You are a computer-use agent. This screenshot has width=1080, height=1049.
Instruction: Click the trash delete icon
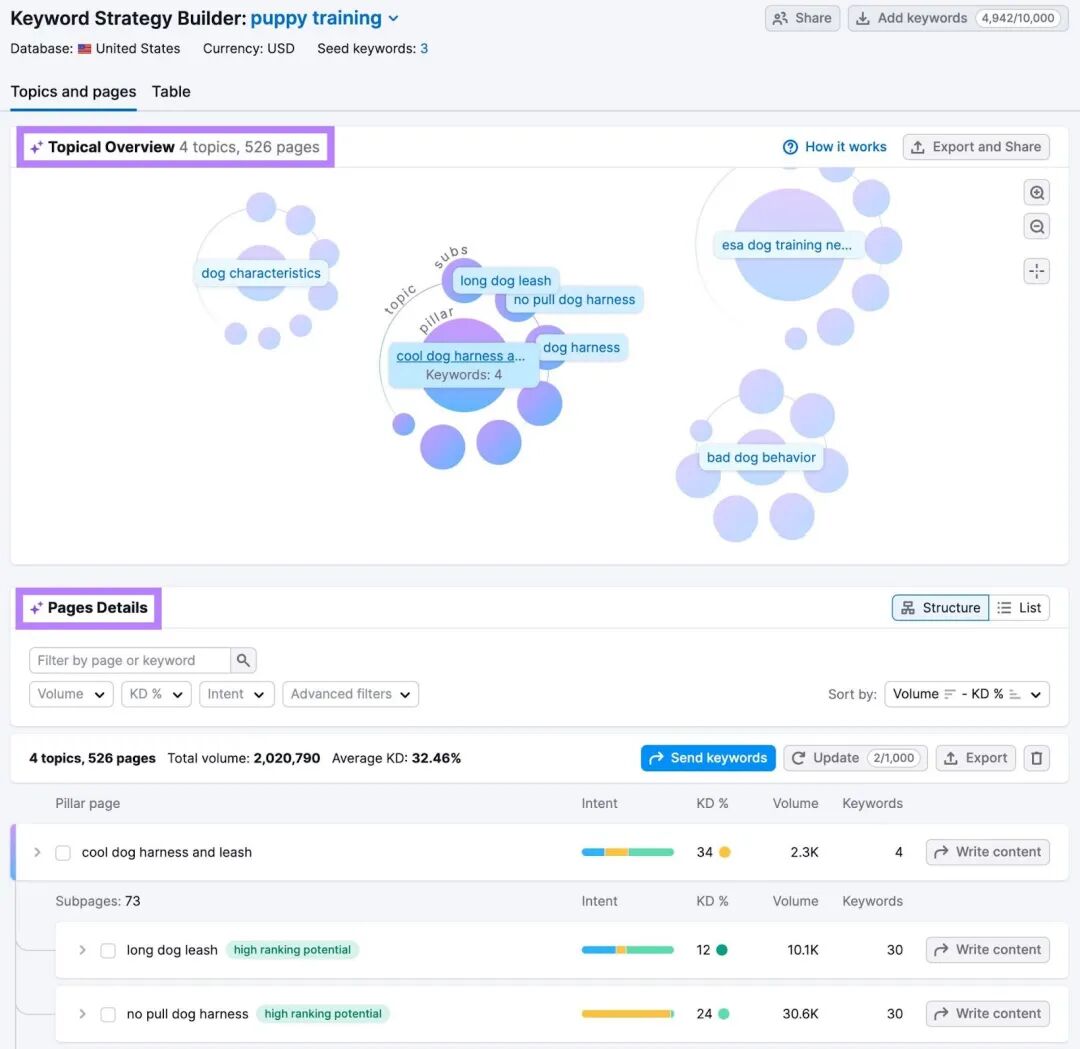pos(1037,758)
